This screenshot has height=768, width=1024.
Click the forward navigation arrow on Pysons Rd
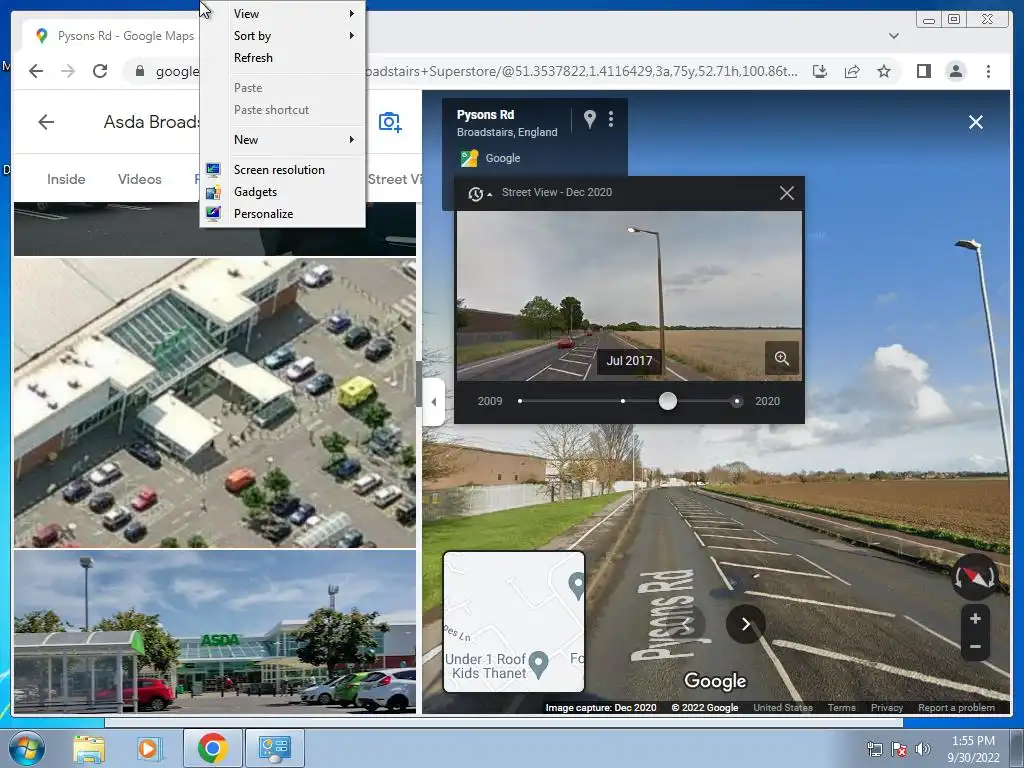(746, 624)
